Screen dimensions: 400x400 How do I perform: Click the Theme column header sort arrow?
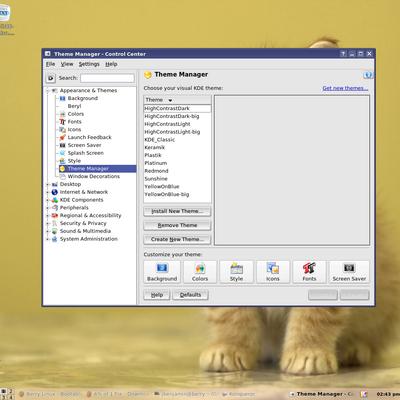pyautogui.click(x=170, y=100)
